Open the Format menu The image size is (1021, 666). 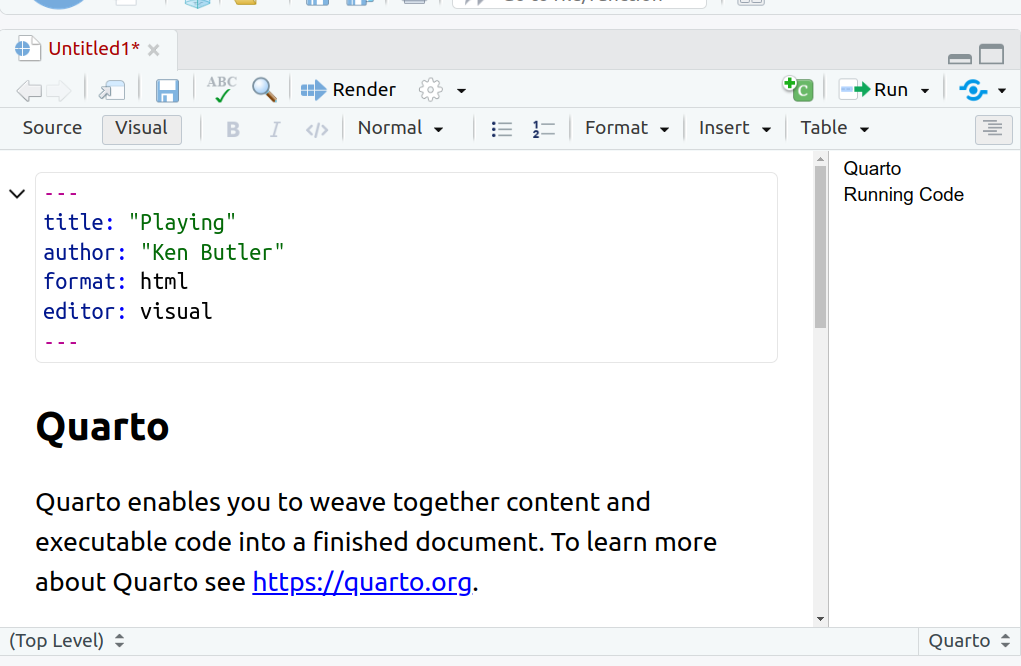click(x=627, y=128)
